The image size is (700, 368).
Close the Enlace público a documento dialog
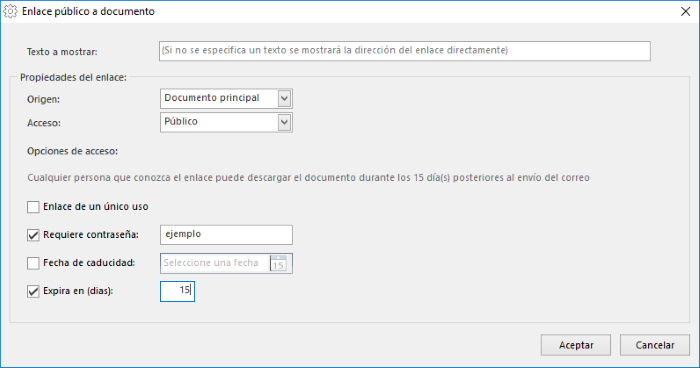[x=685, y=12]
